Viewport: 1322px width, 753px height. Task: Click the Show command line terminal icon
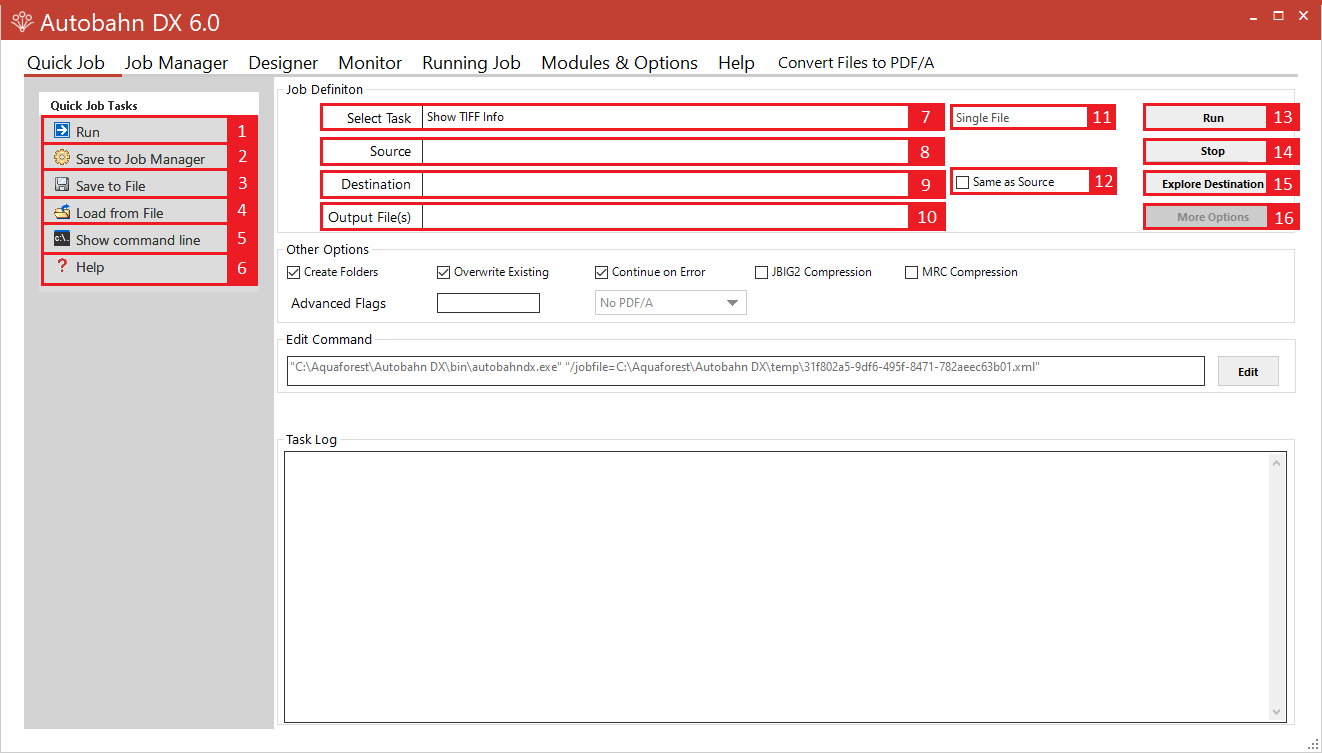pos(62,239)
